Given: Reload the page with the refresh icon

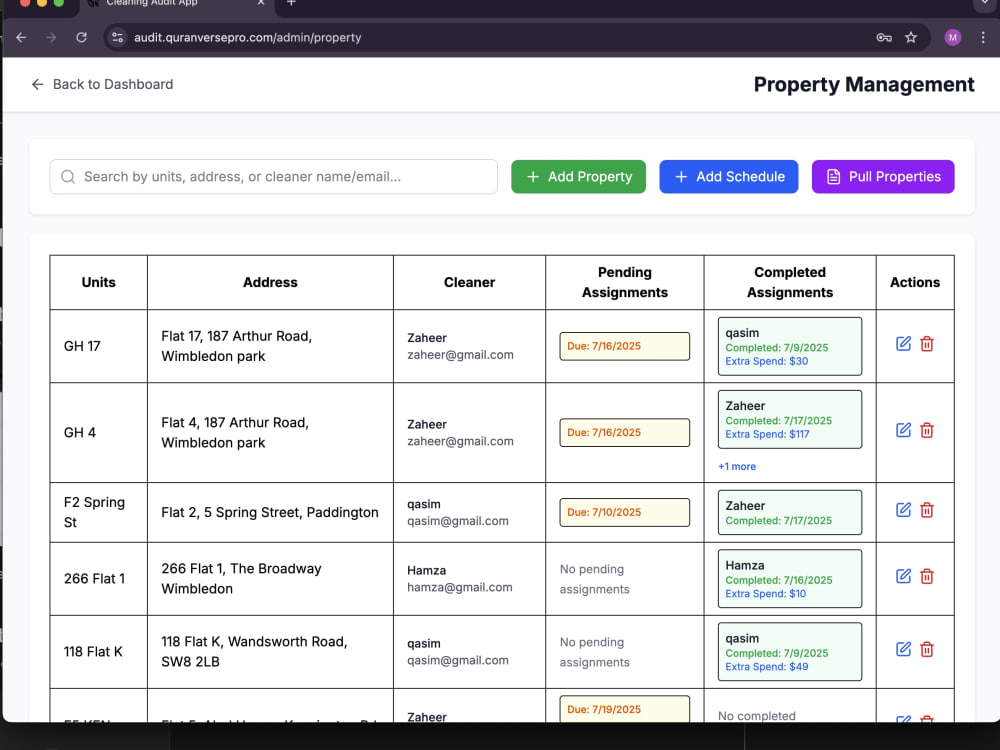Looking at the screenshot, I should point(81,38).
